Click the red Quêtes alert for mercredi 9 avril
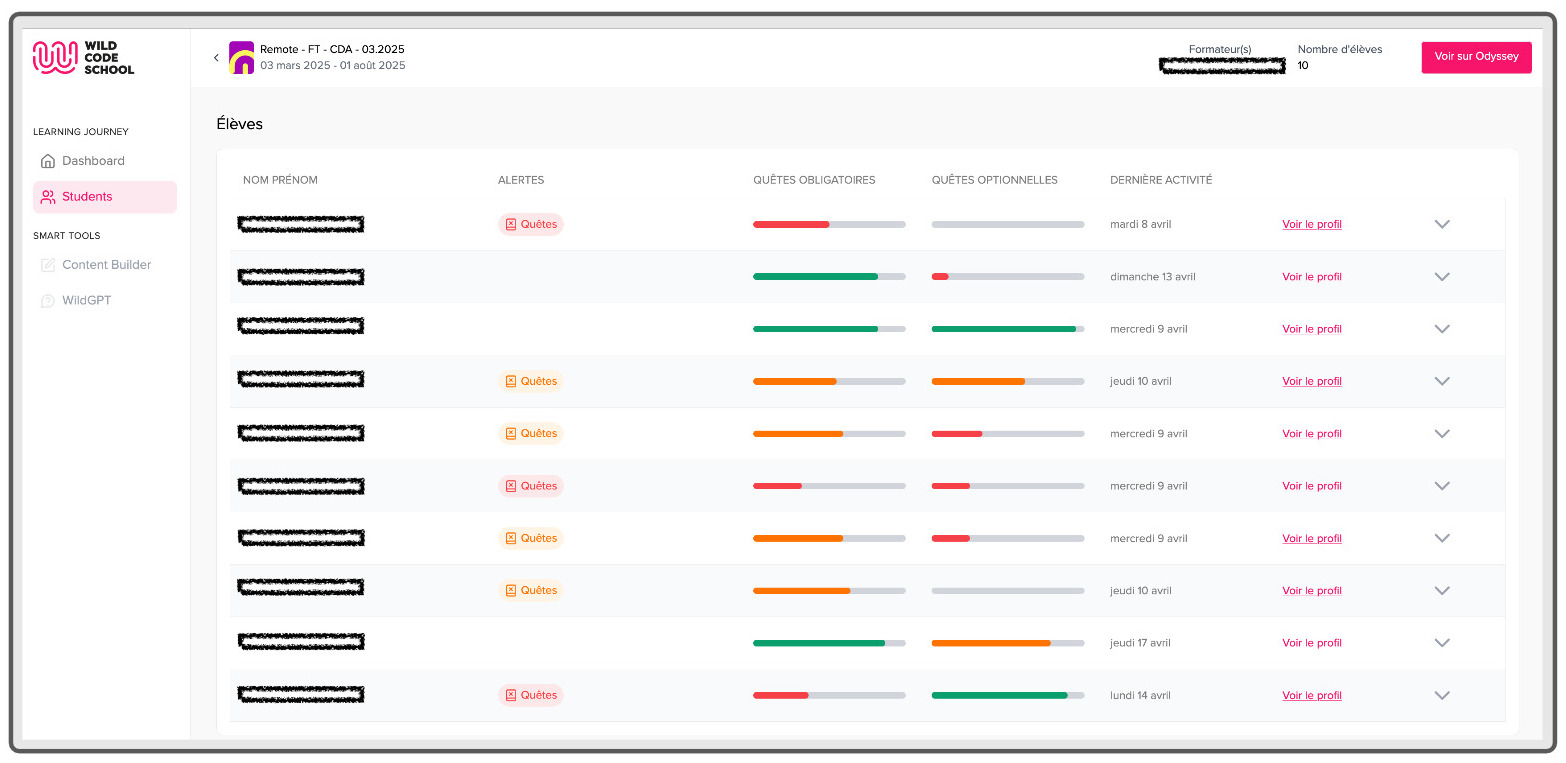Viewport: 1566px width, 763px height. coord(531,486)
